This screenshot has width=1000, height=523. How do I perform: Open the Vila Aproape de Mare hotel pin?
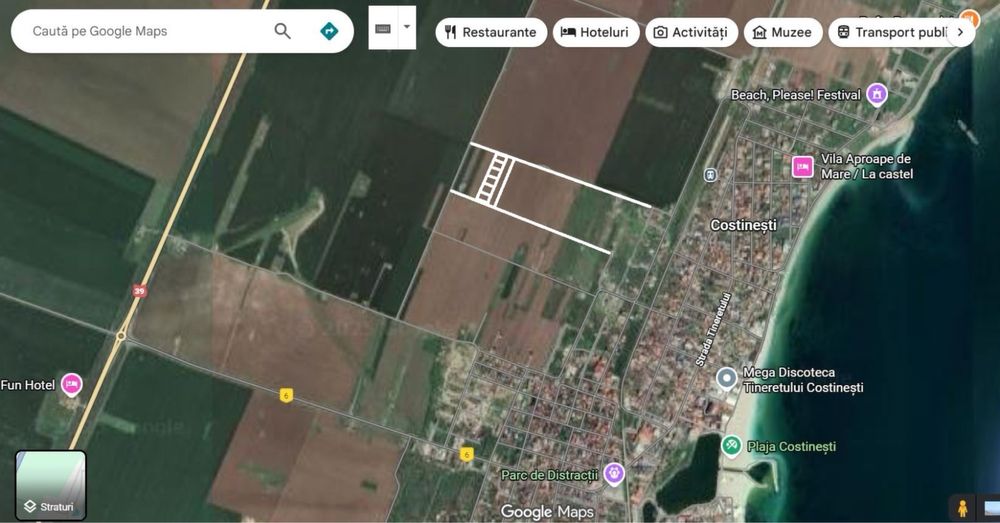[x=802, y=166]
